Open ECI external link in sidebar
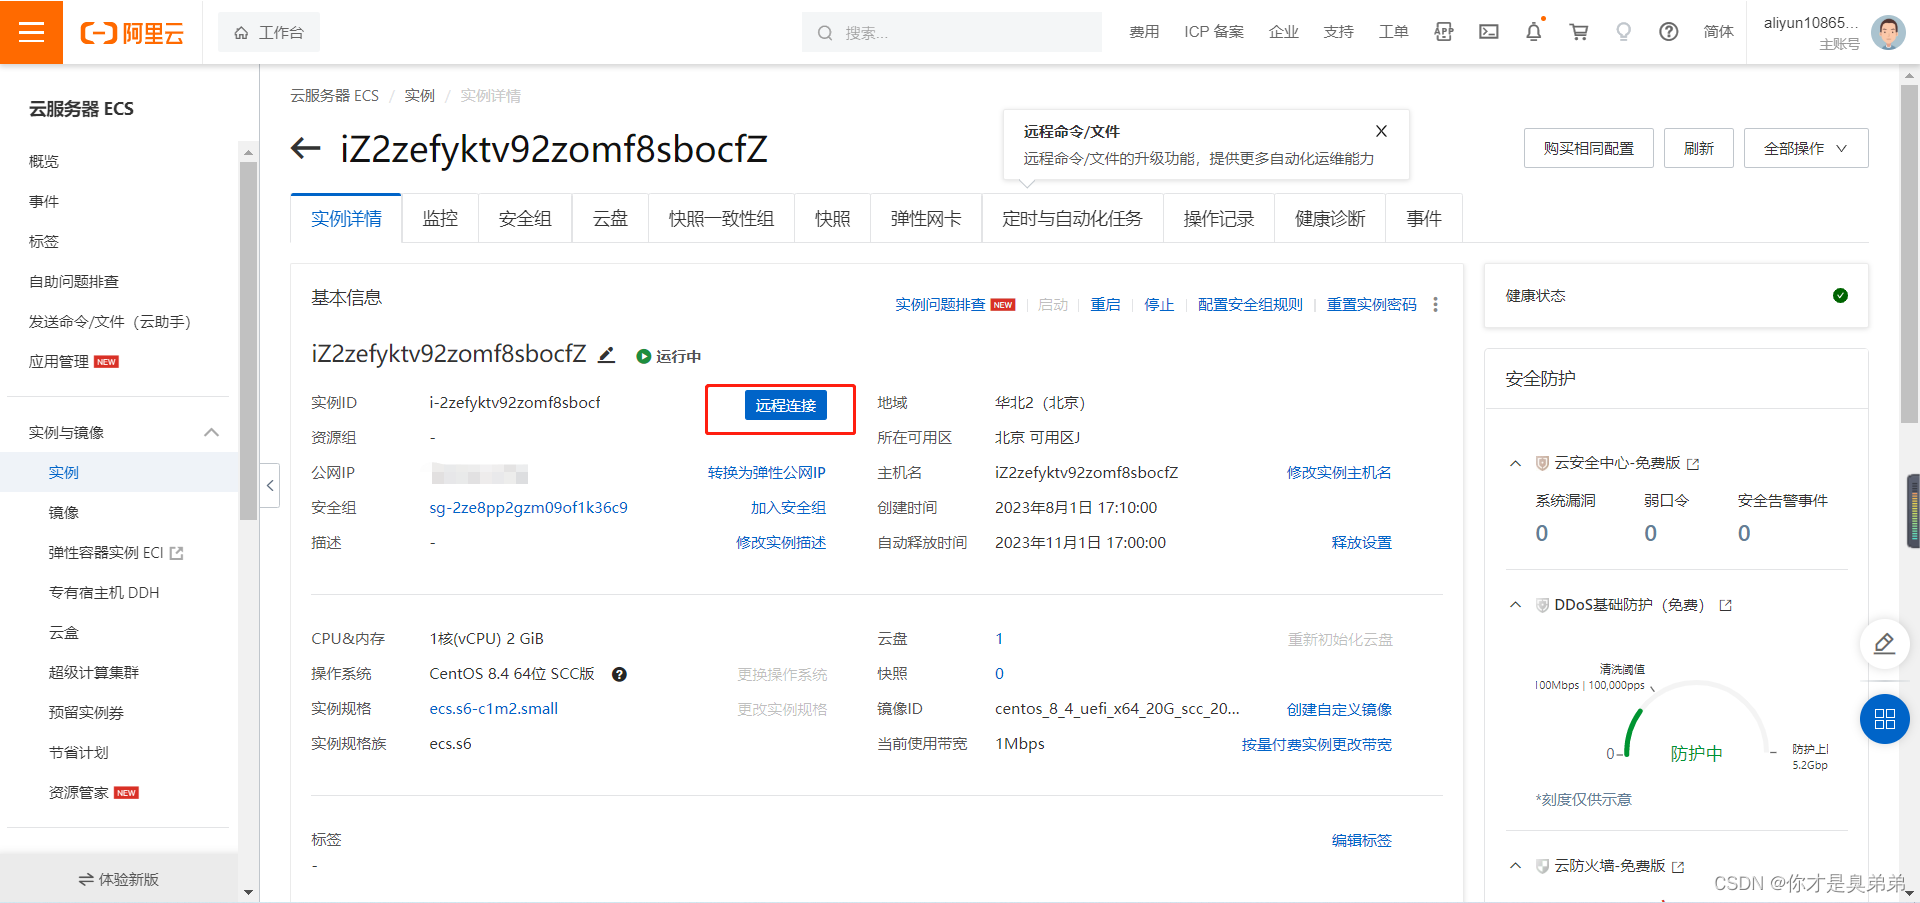 (177, 553)
